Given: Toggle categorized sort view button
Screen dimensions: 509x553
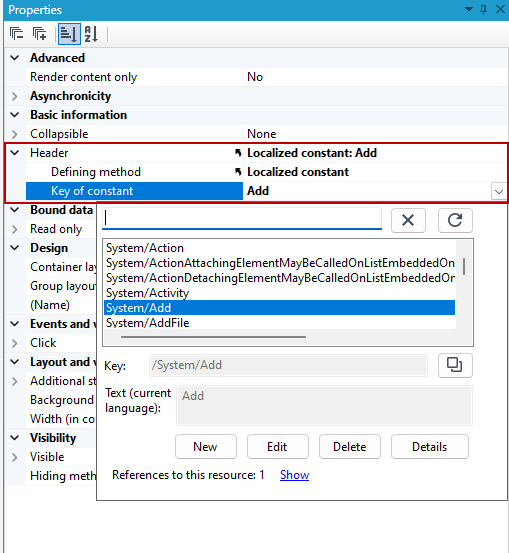Looking at the screenshot, I should [69, 34].
